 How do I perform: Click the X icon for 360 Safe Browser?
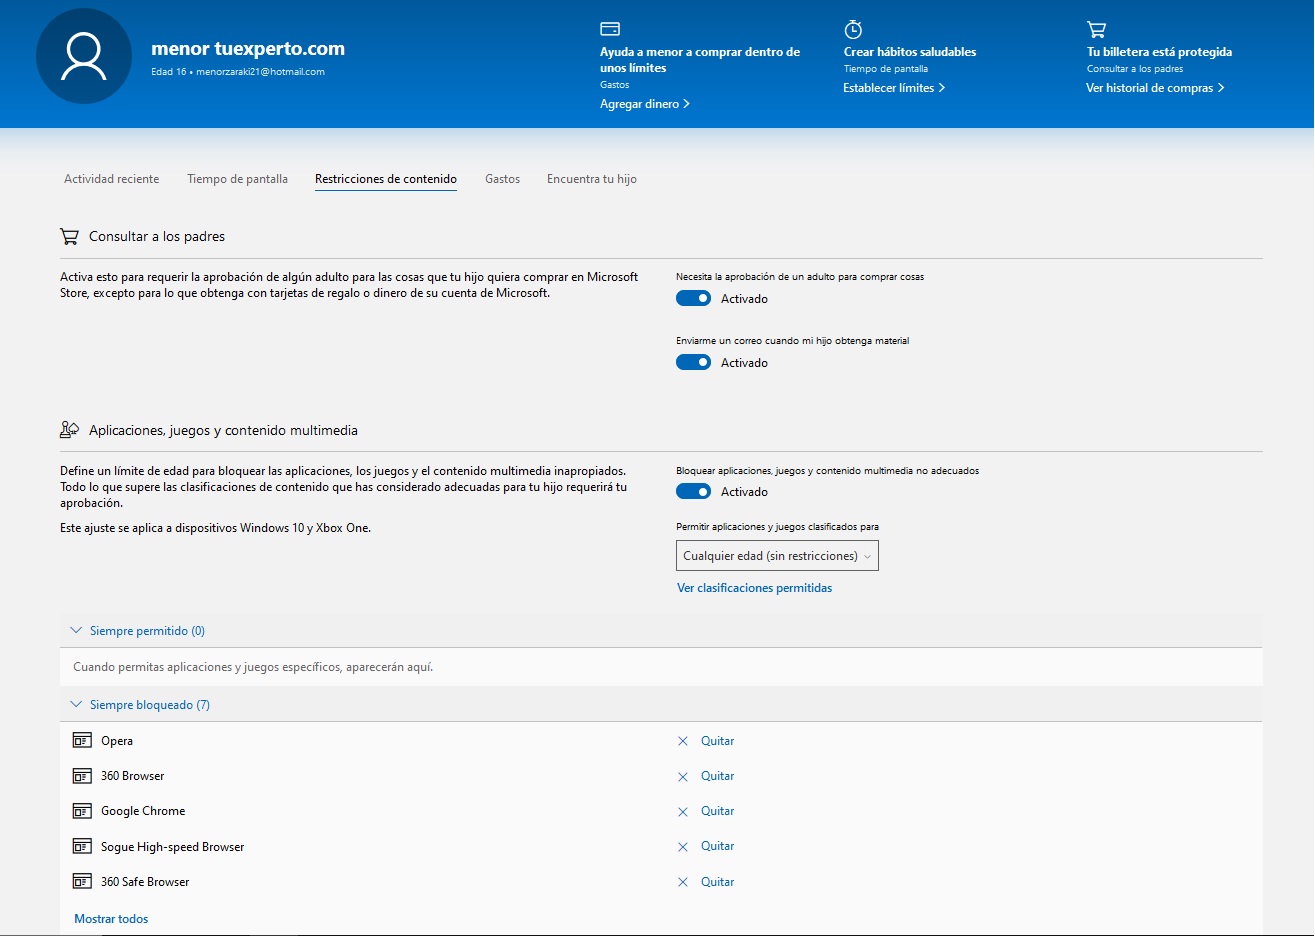click(683, 882)
